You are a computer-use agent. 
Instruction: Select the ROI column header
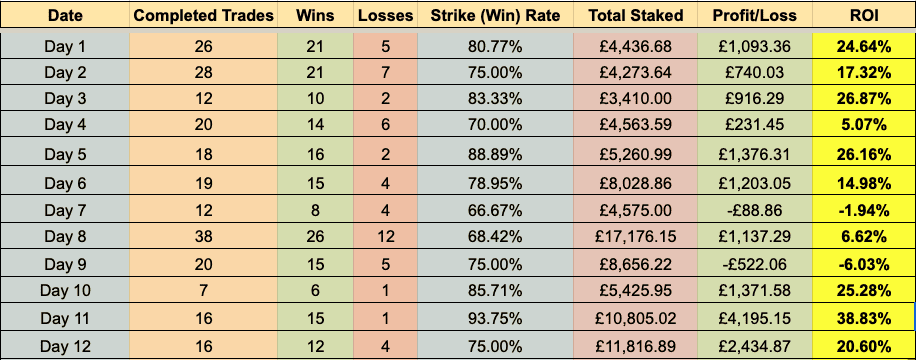tap(863, 15)
